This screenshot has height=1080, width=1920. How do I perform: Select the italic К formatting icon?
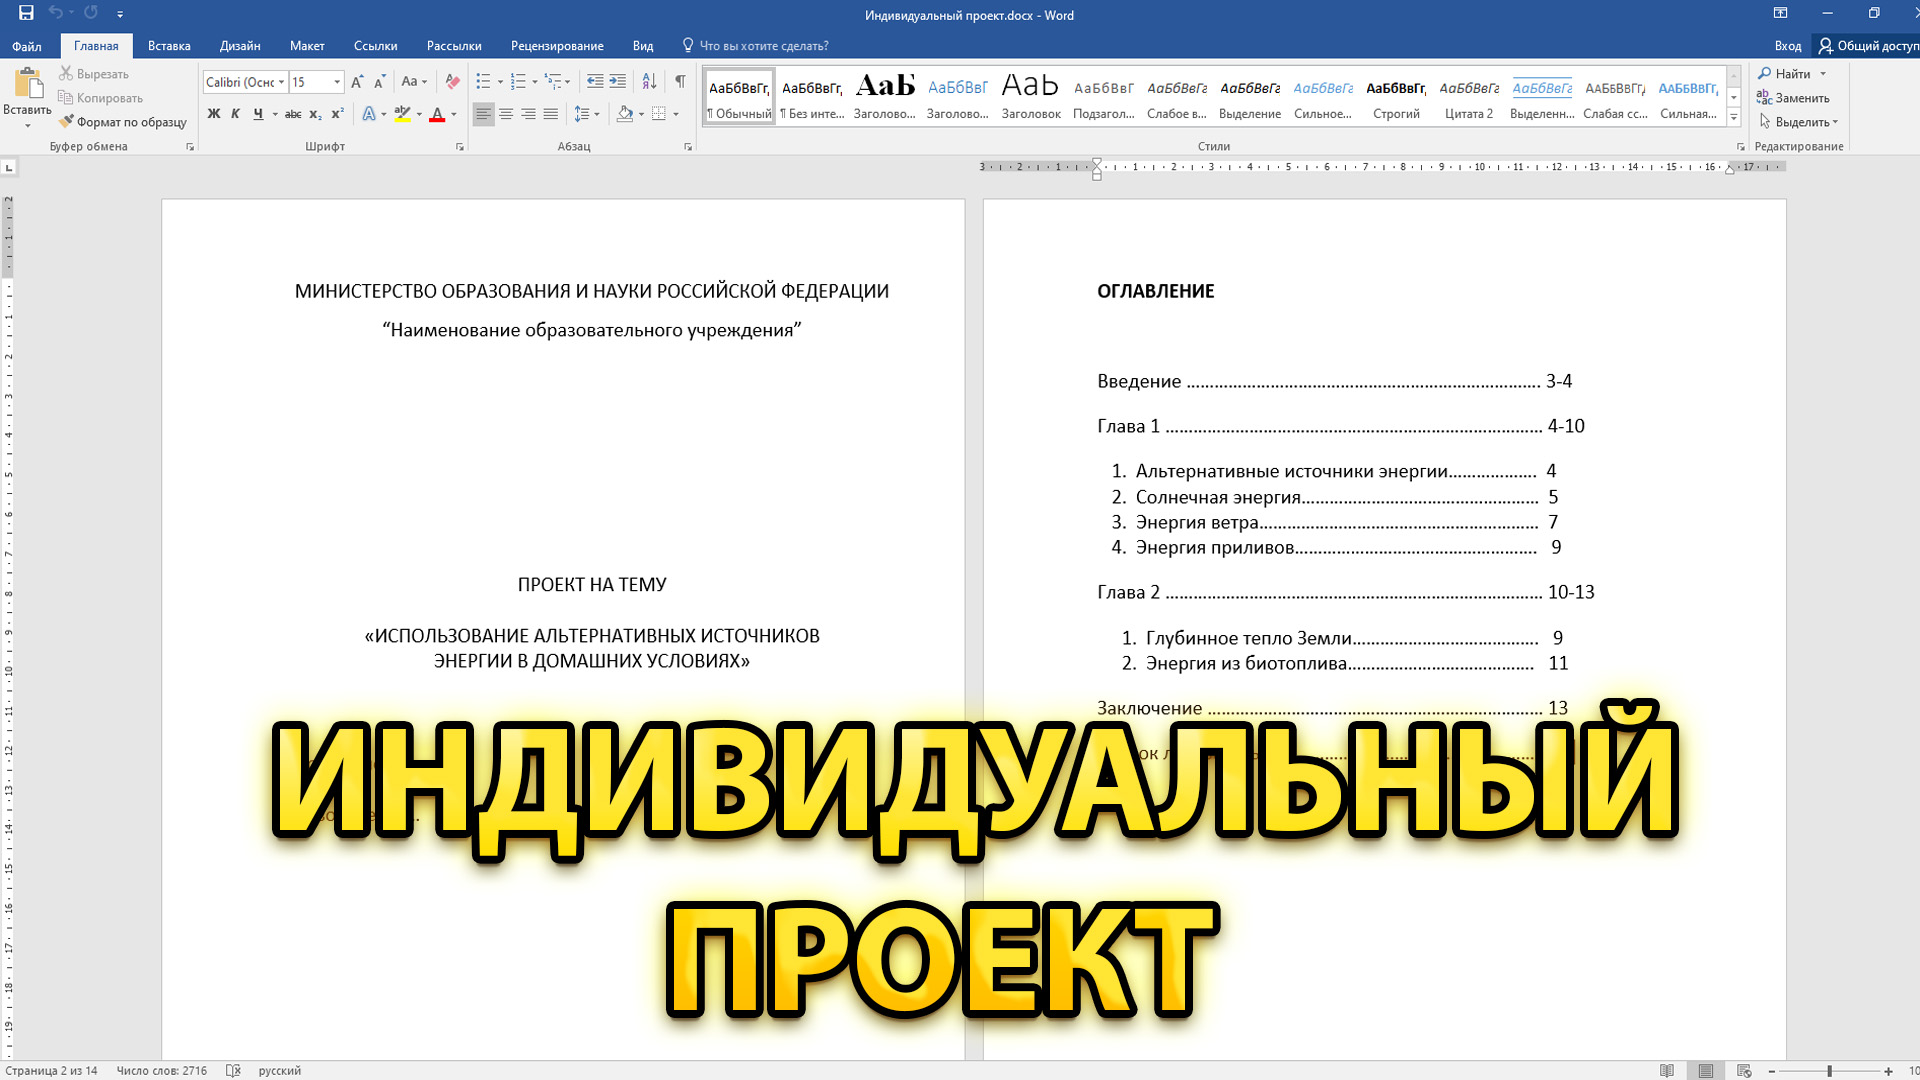click(x=236, y=113)
